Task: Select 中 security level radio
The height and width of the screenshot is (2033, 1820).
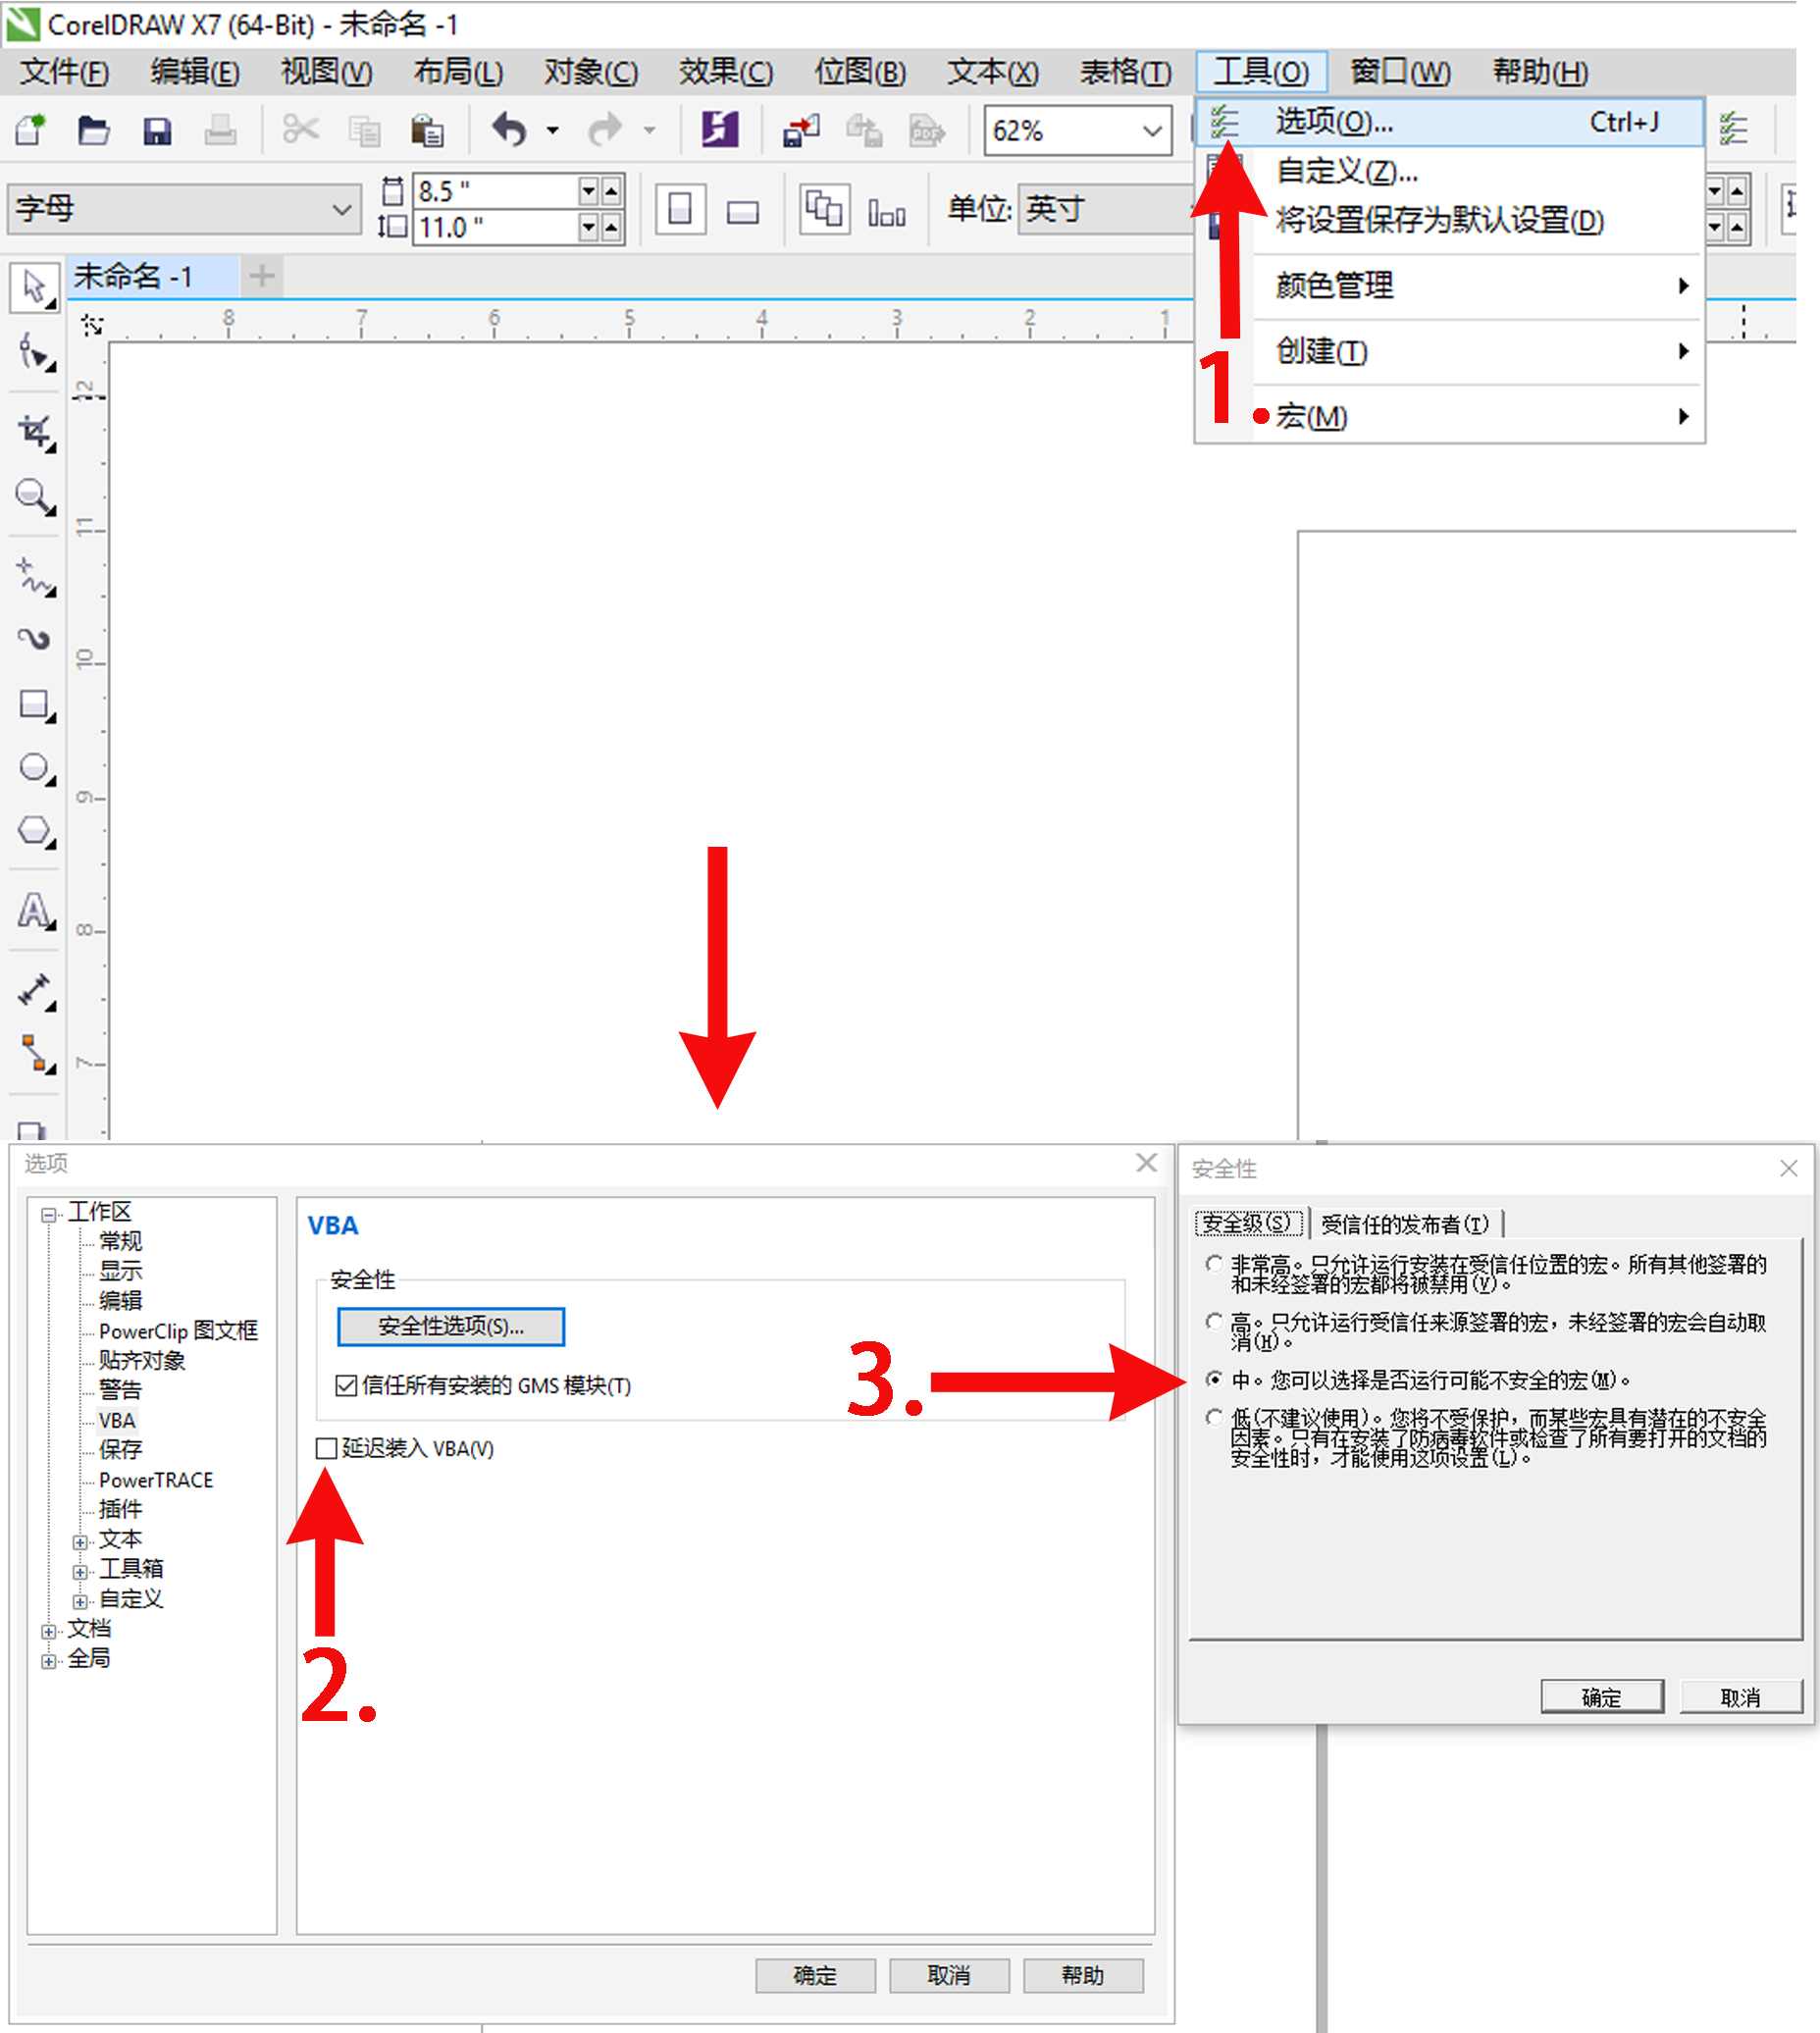Action: [x=1214, y=1379]
